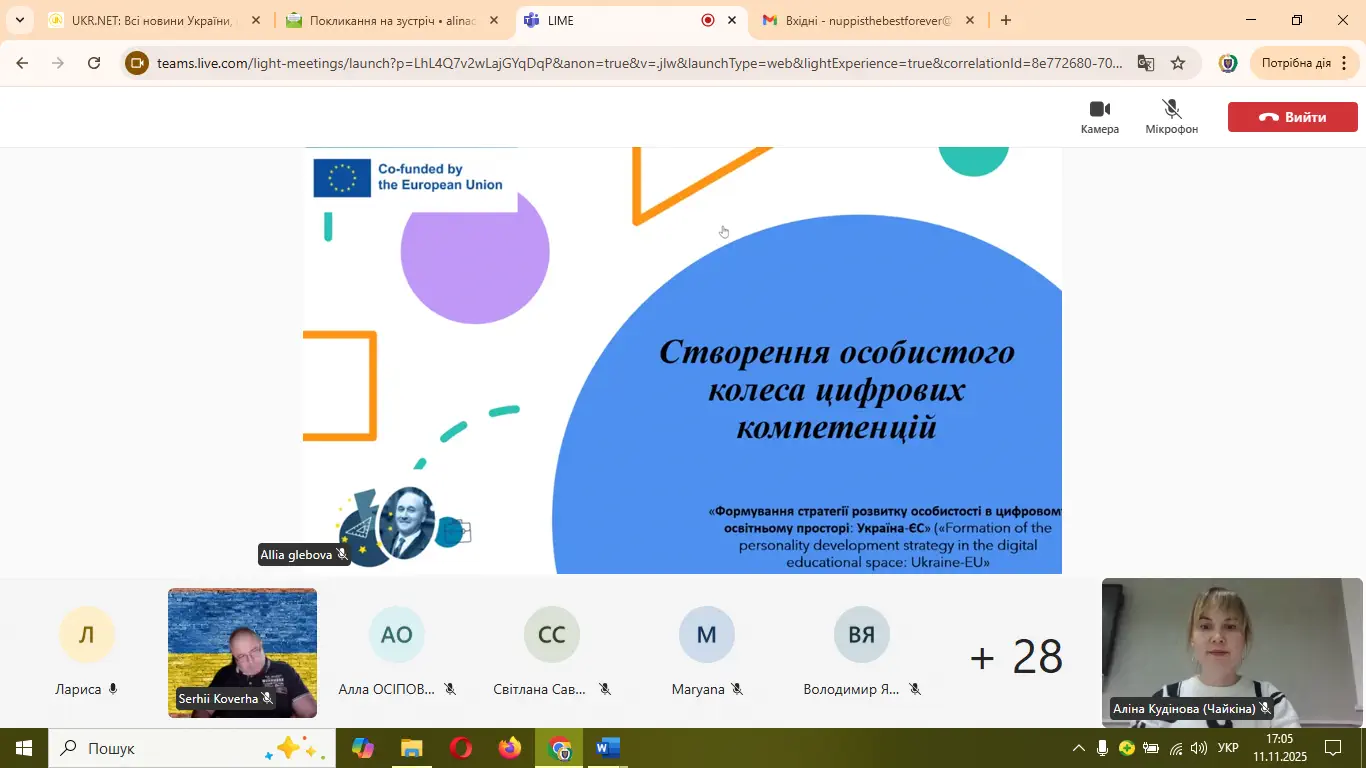The height and width of the screenshot is (768, 1366).
Task: Leave the meeting with Вийти button
Action: [1292, 117]
